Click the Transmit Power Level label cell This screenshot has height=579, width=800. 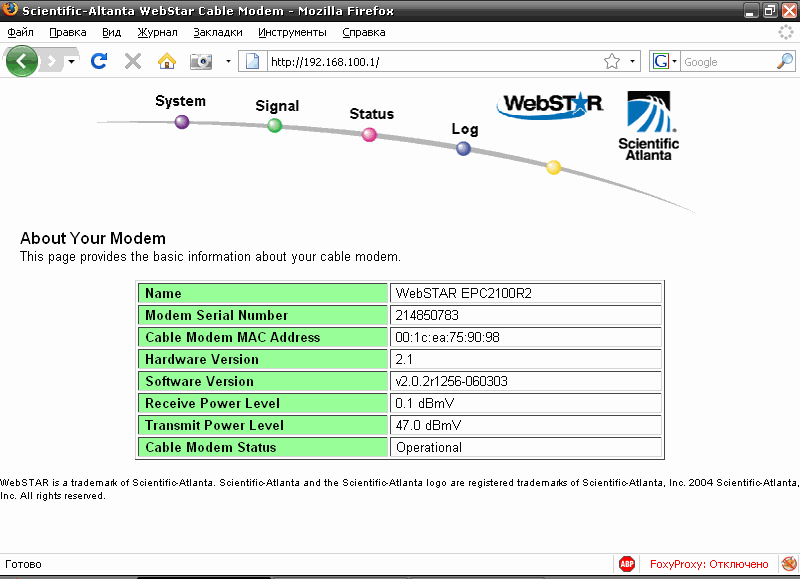click(x=263, y=425)
